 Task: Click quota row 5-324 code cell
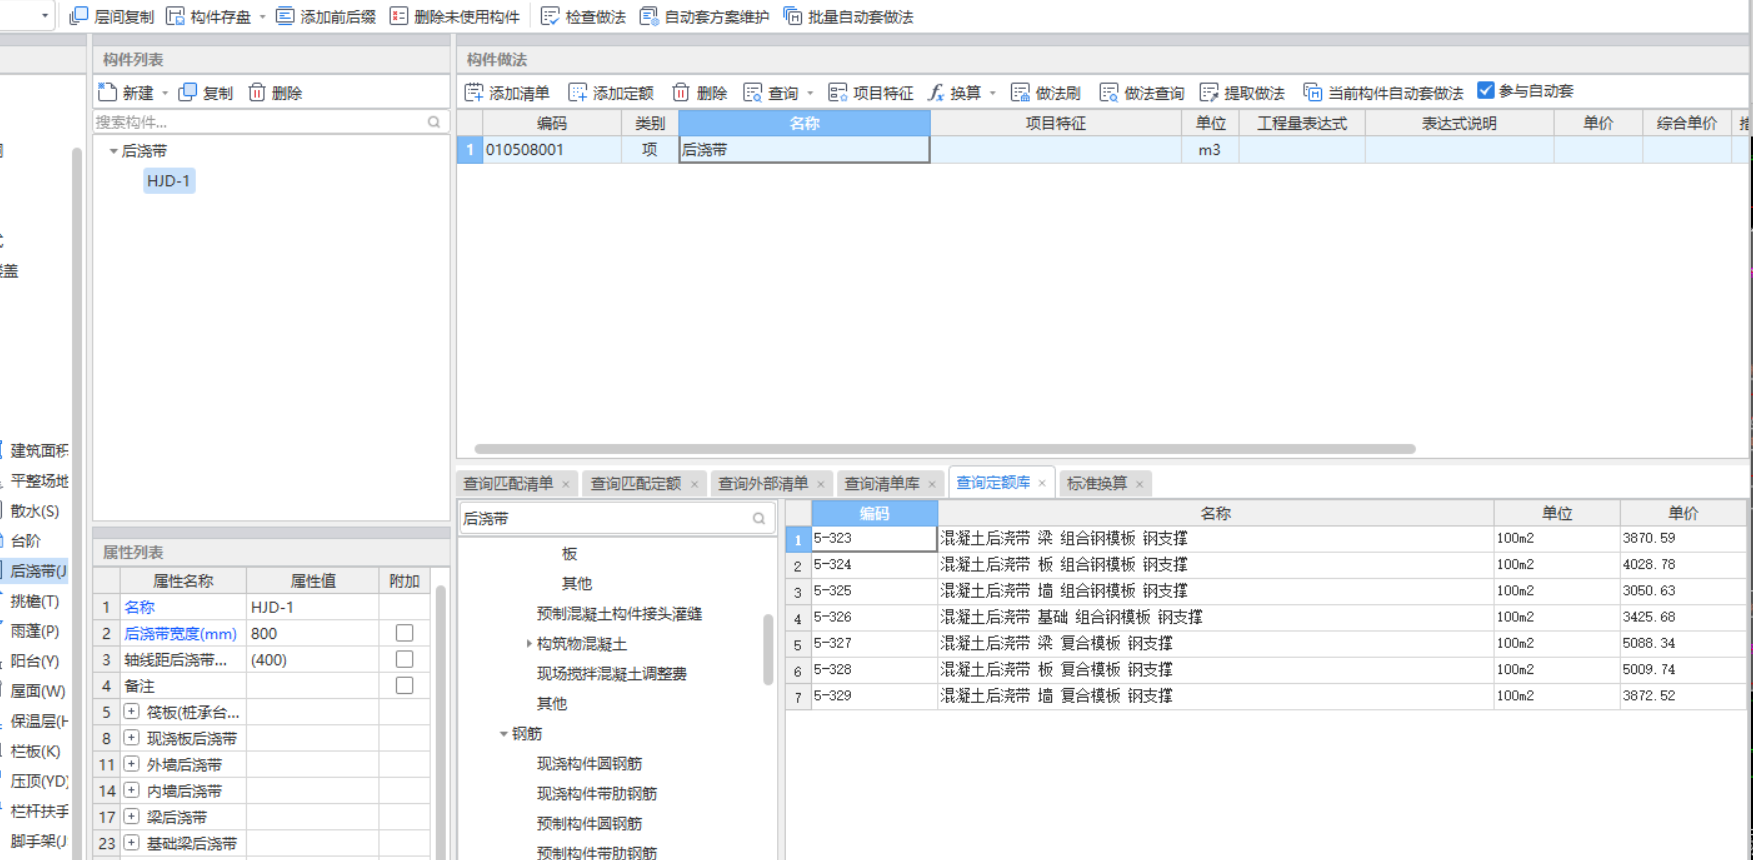tap(874, 565)
